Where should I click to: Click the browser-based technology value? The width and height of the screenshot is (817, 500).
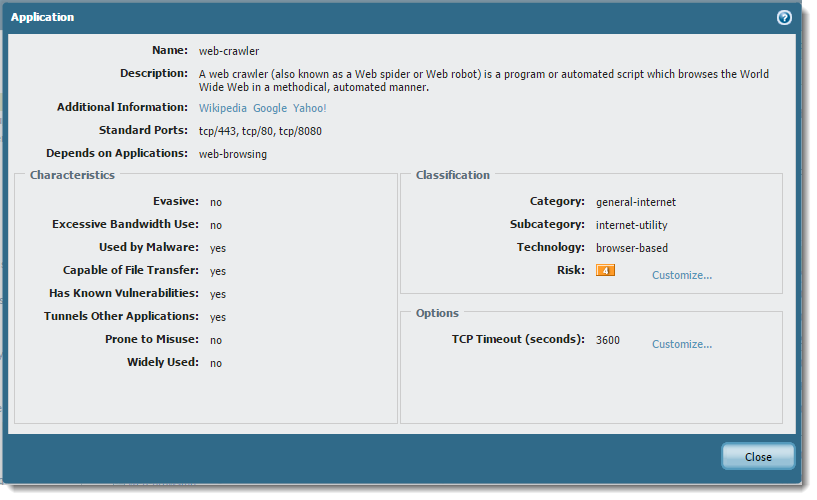pyautogui.click(x=632, y=248)
